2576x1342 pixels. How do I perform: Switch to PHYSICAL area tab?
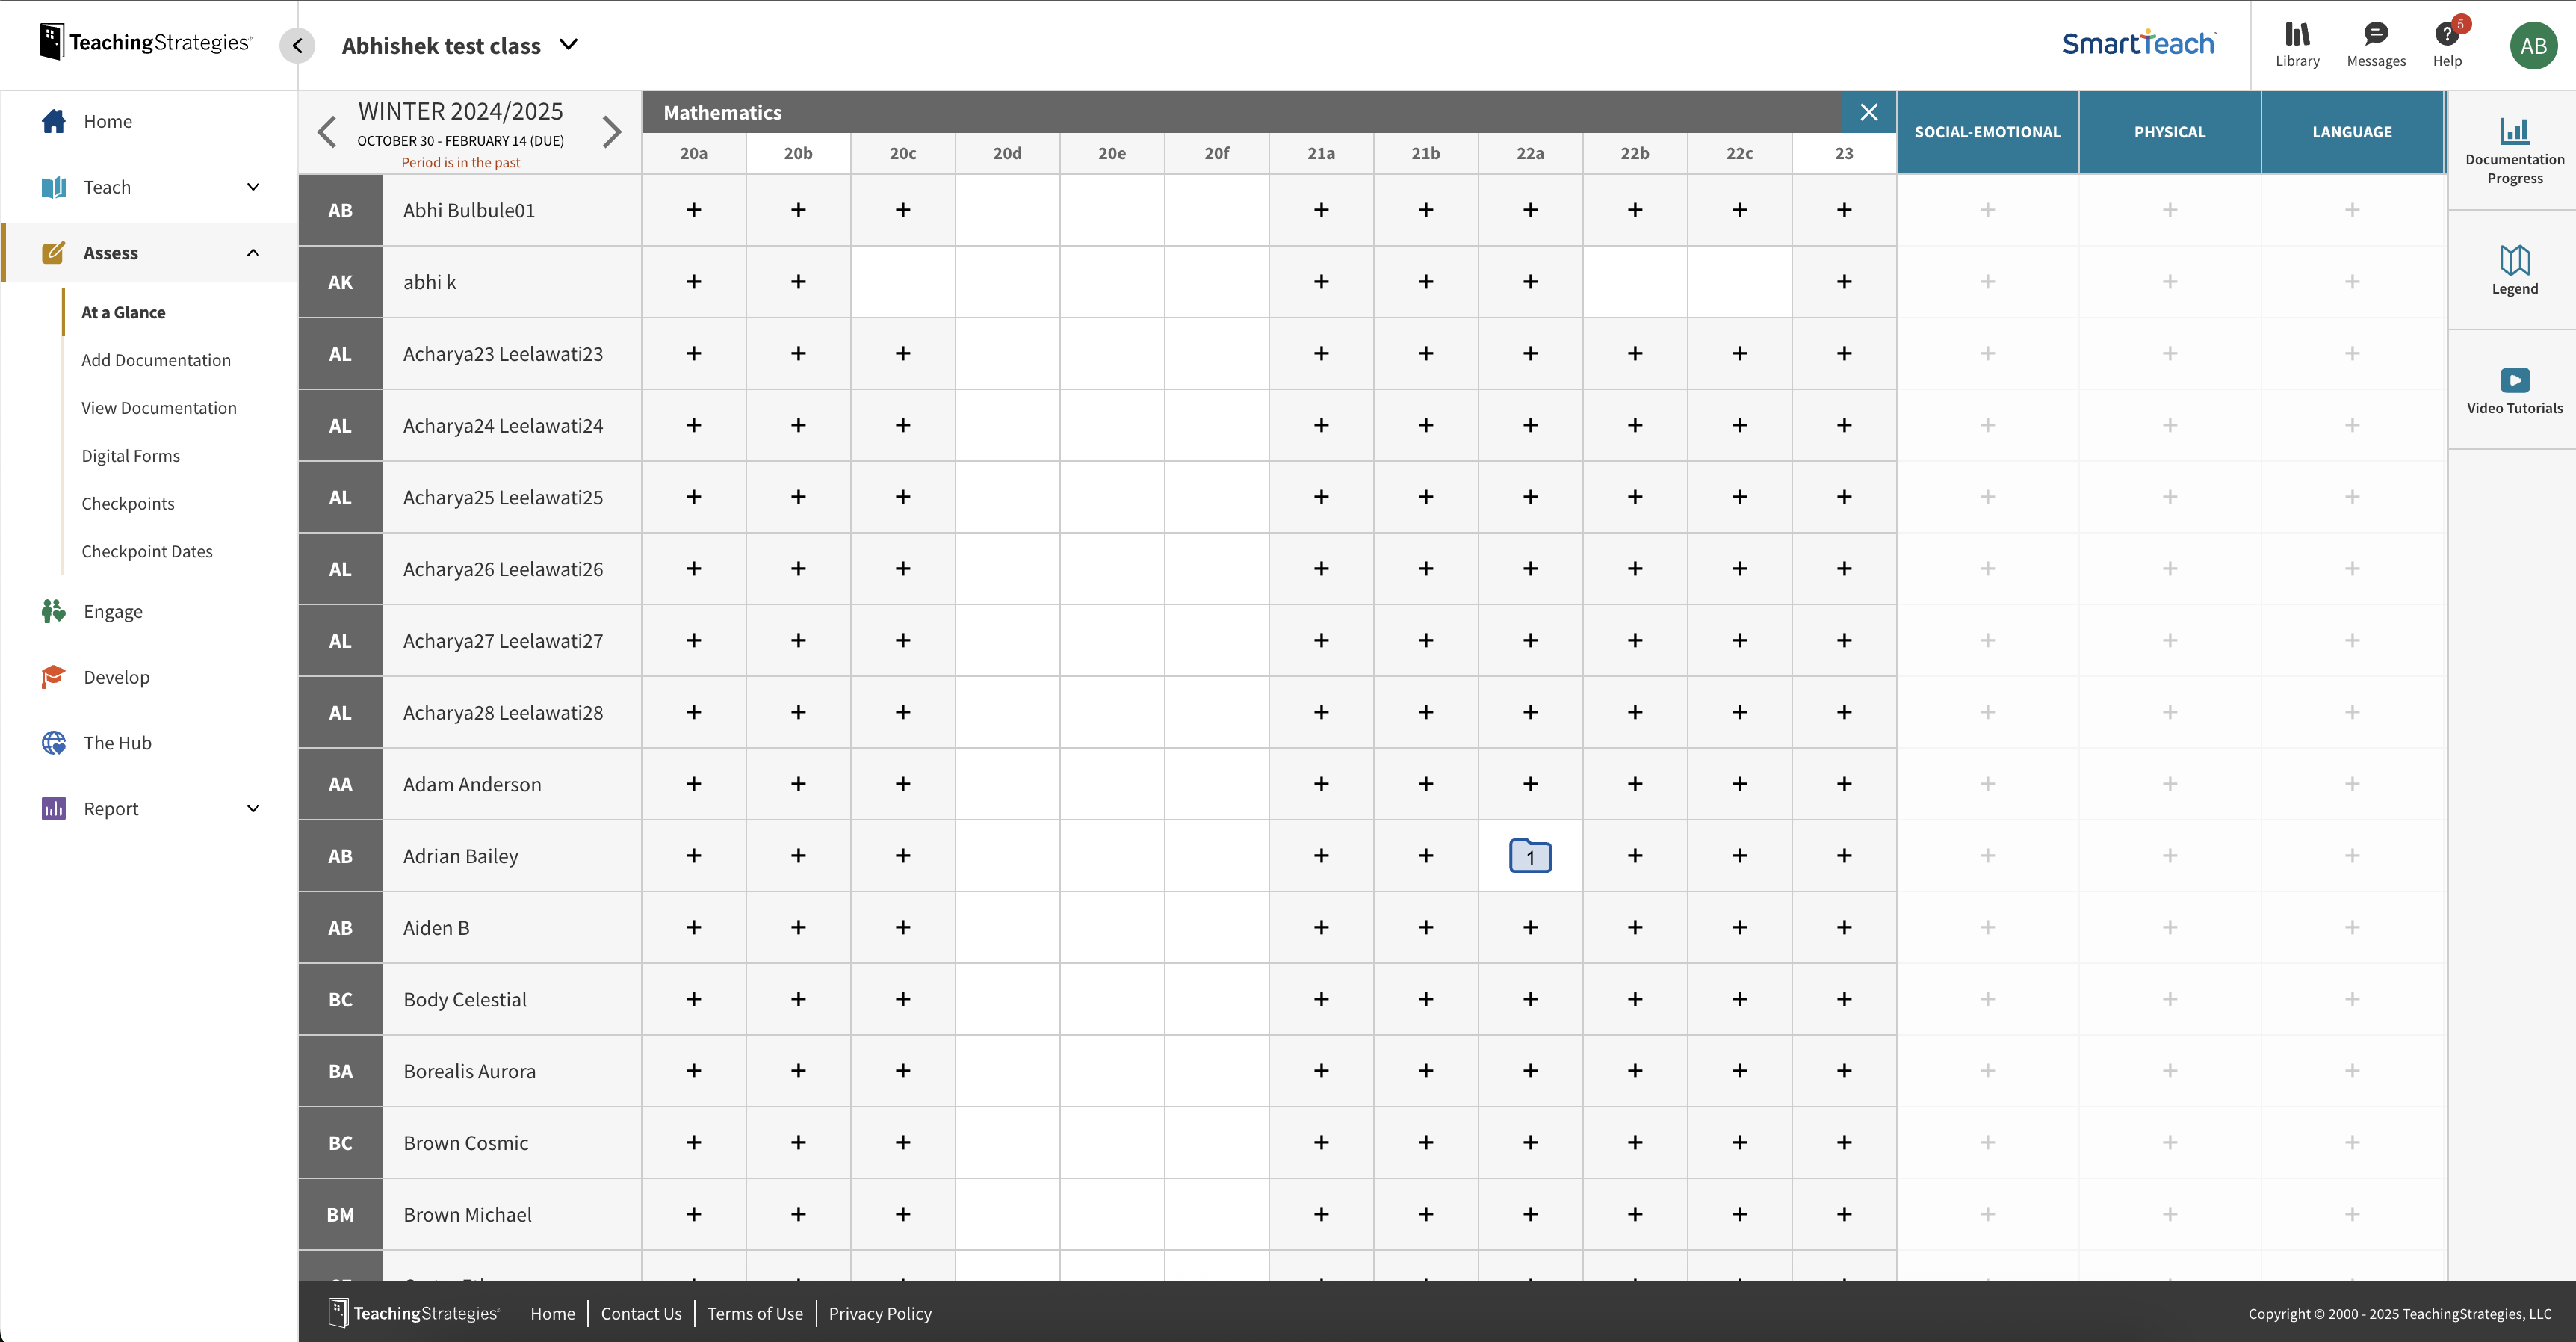pyautogui.click(x=2170, y=132)
